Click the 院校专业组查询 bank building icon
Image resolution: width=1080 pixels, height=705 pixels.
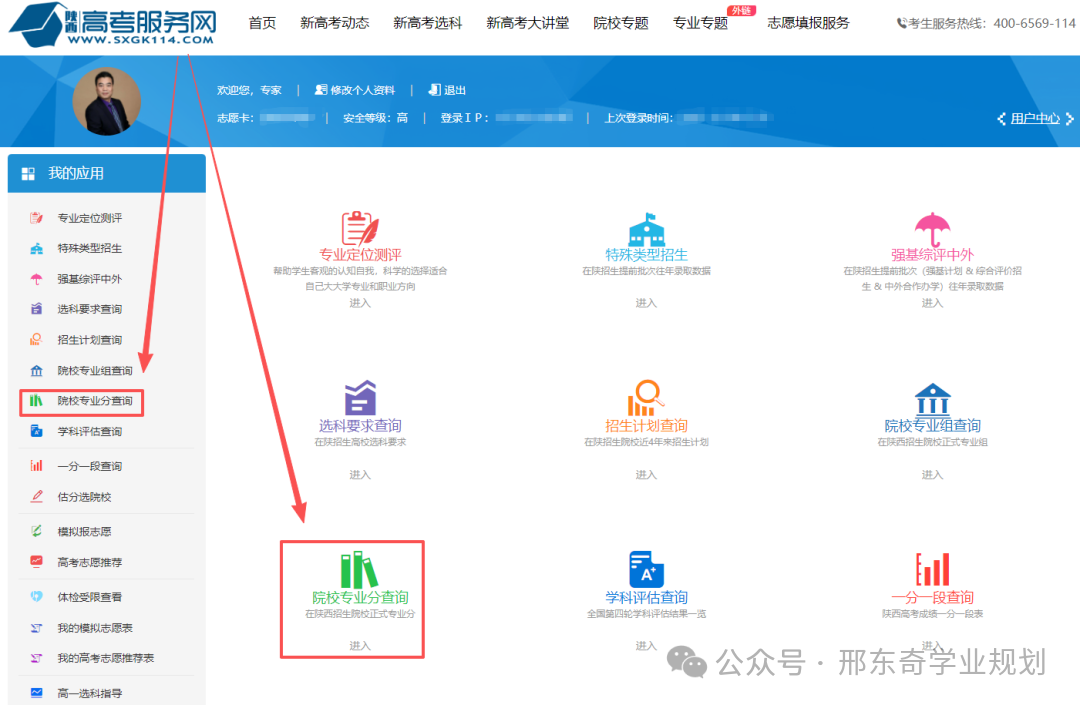(932, 398)
